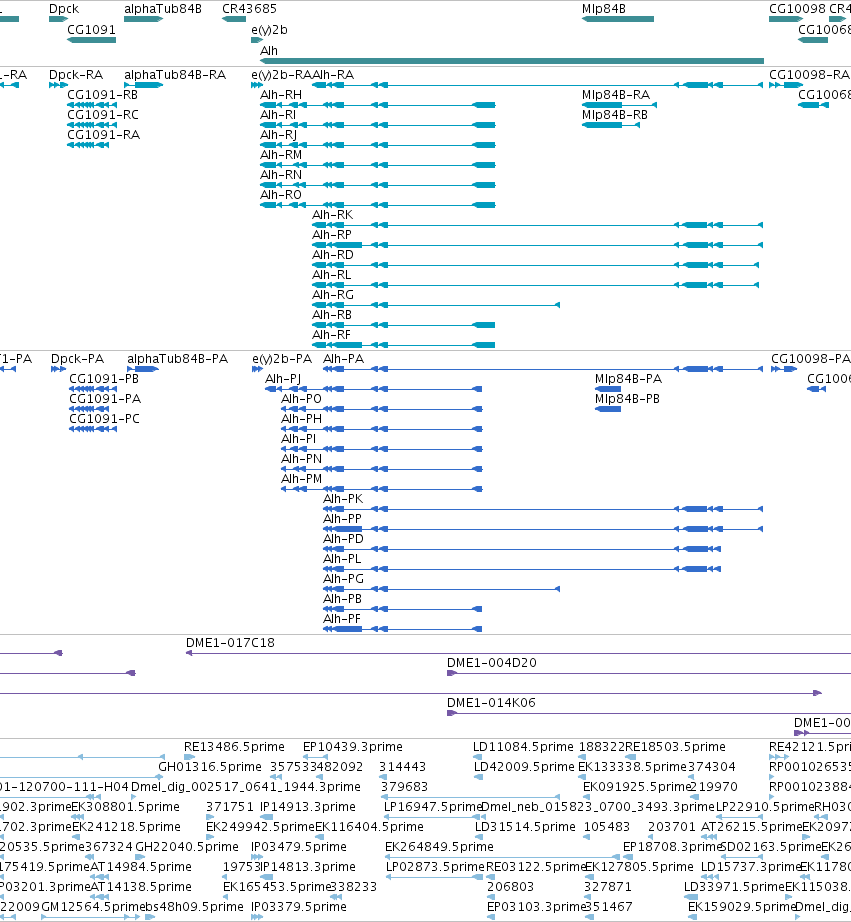Image resolution: width=851 pixels, height=922 pixels.
Task: Select the Mlp84B gene bar
Action: click(x=618, y=19)
